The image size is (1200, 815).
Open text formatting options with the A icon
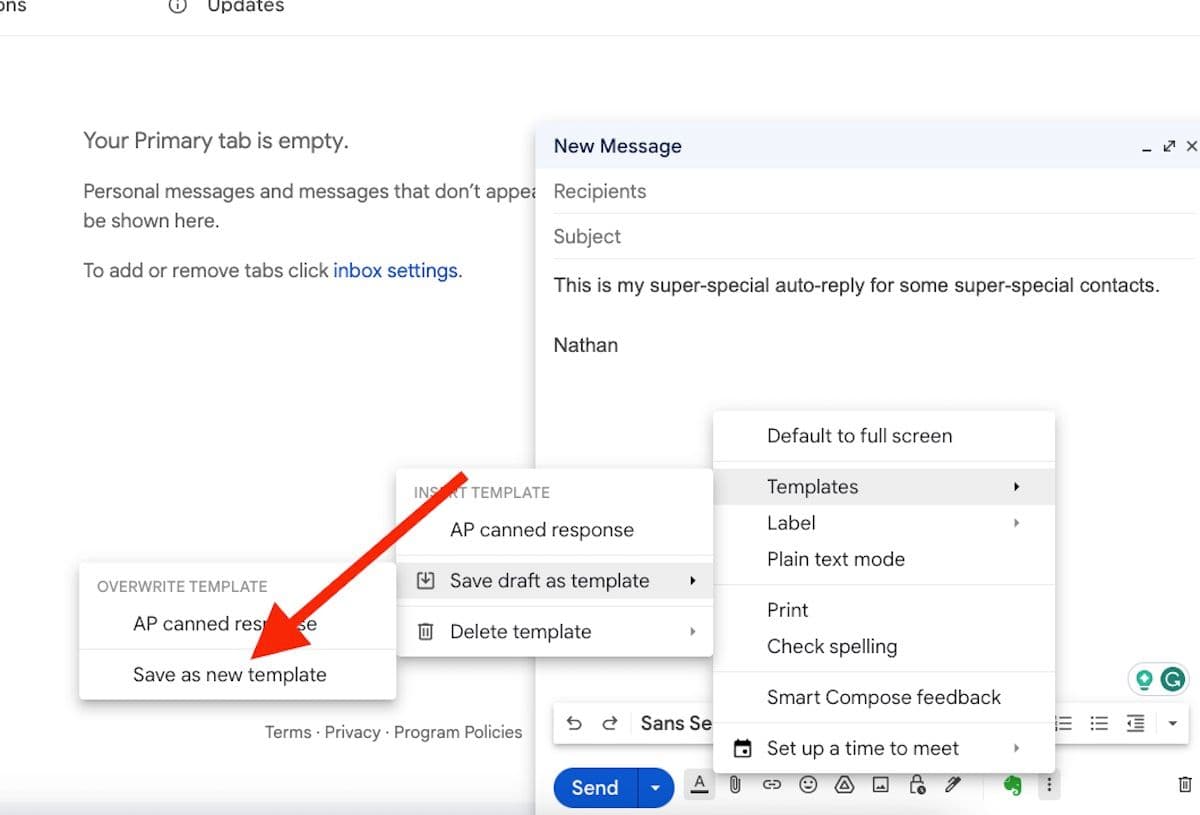pos(698,785)
